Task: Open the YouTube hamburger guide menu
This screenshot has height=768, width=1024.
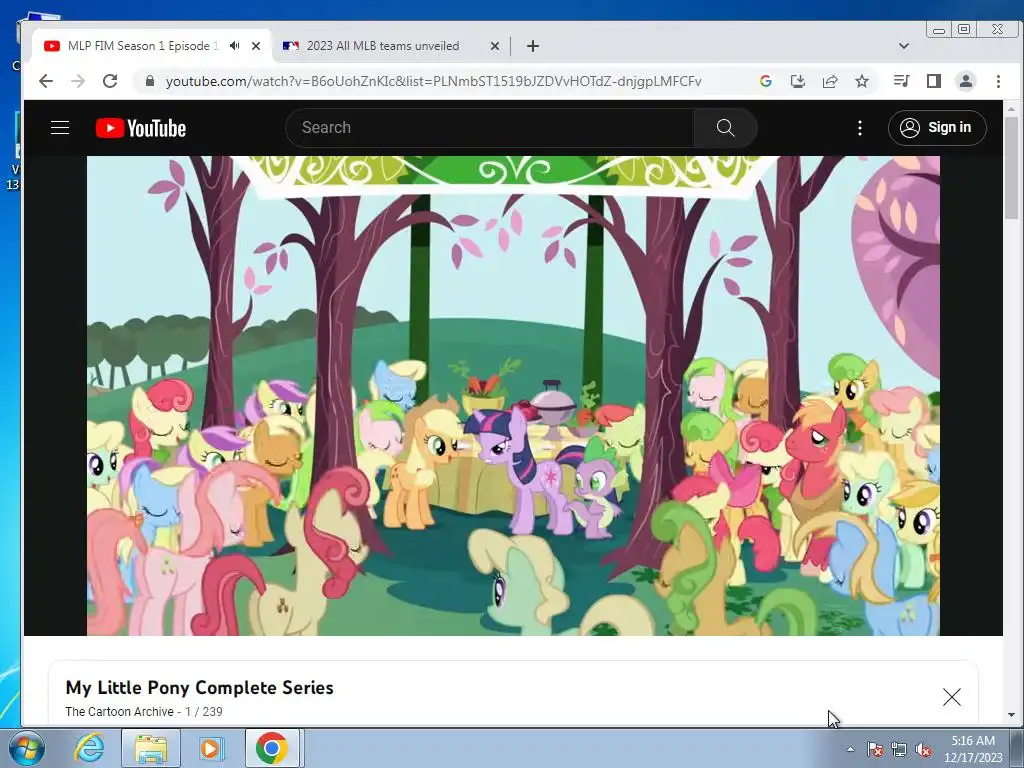Action: [x=60, y=127]
